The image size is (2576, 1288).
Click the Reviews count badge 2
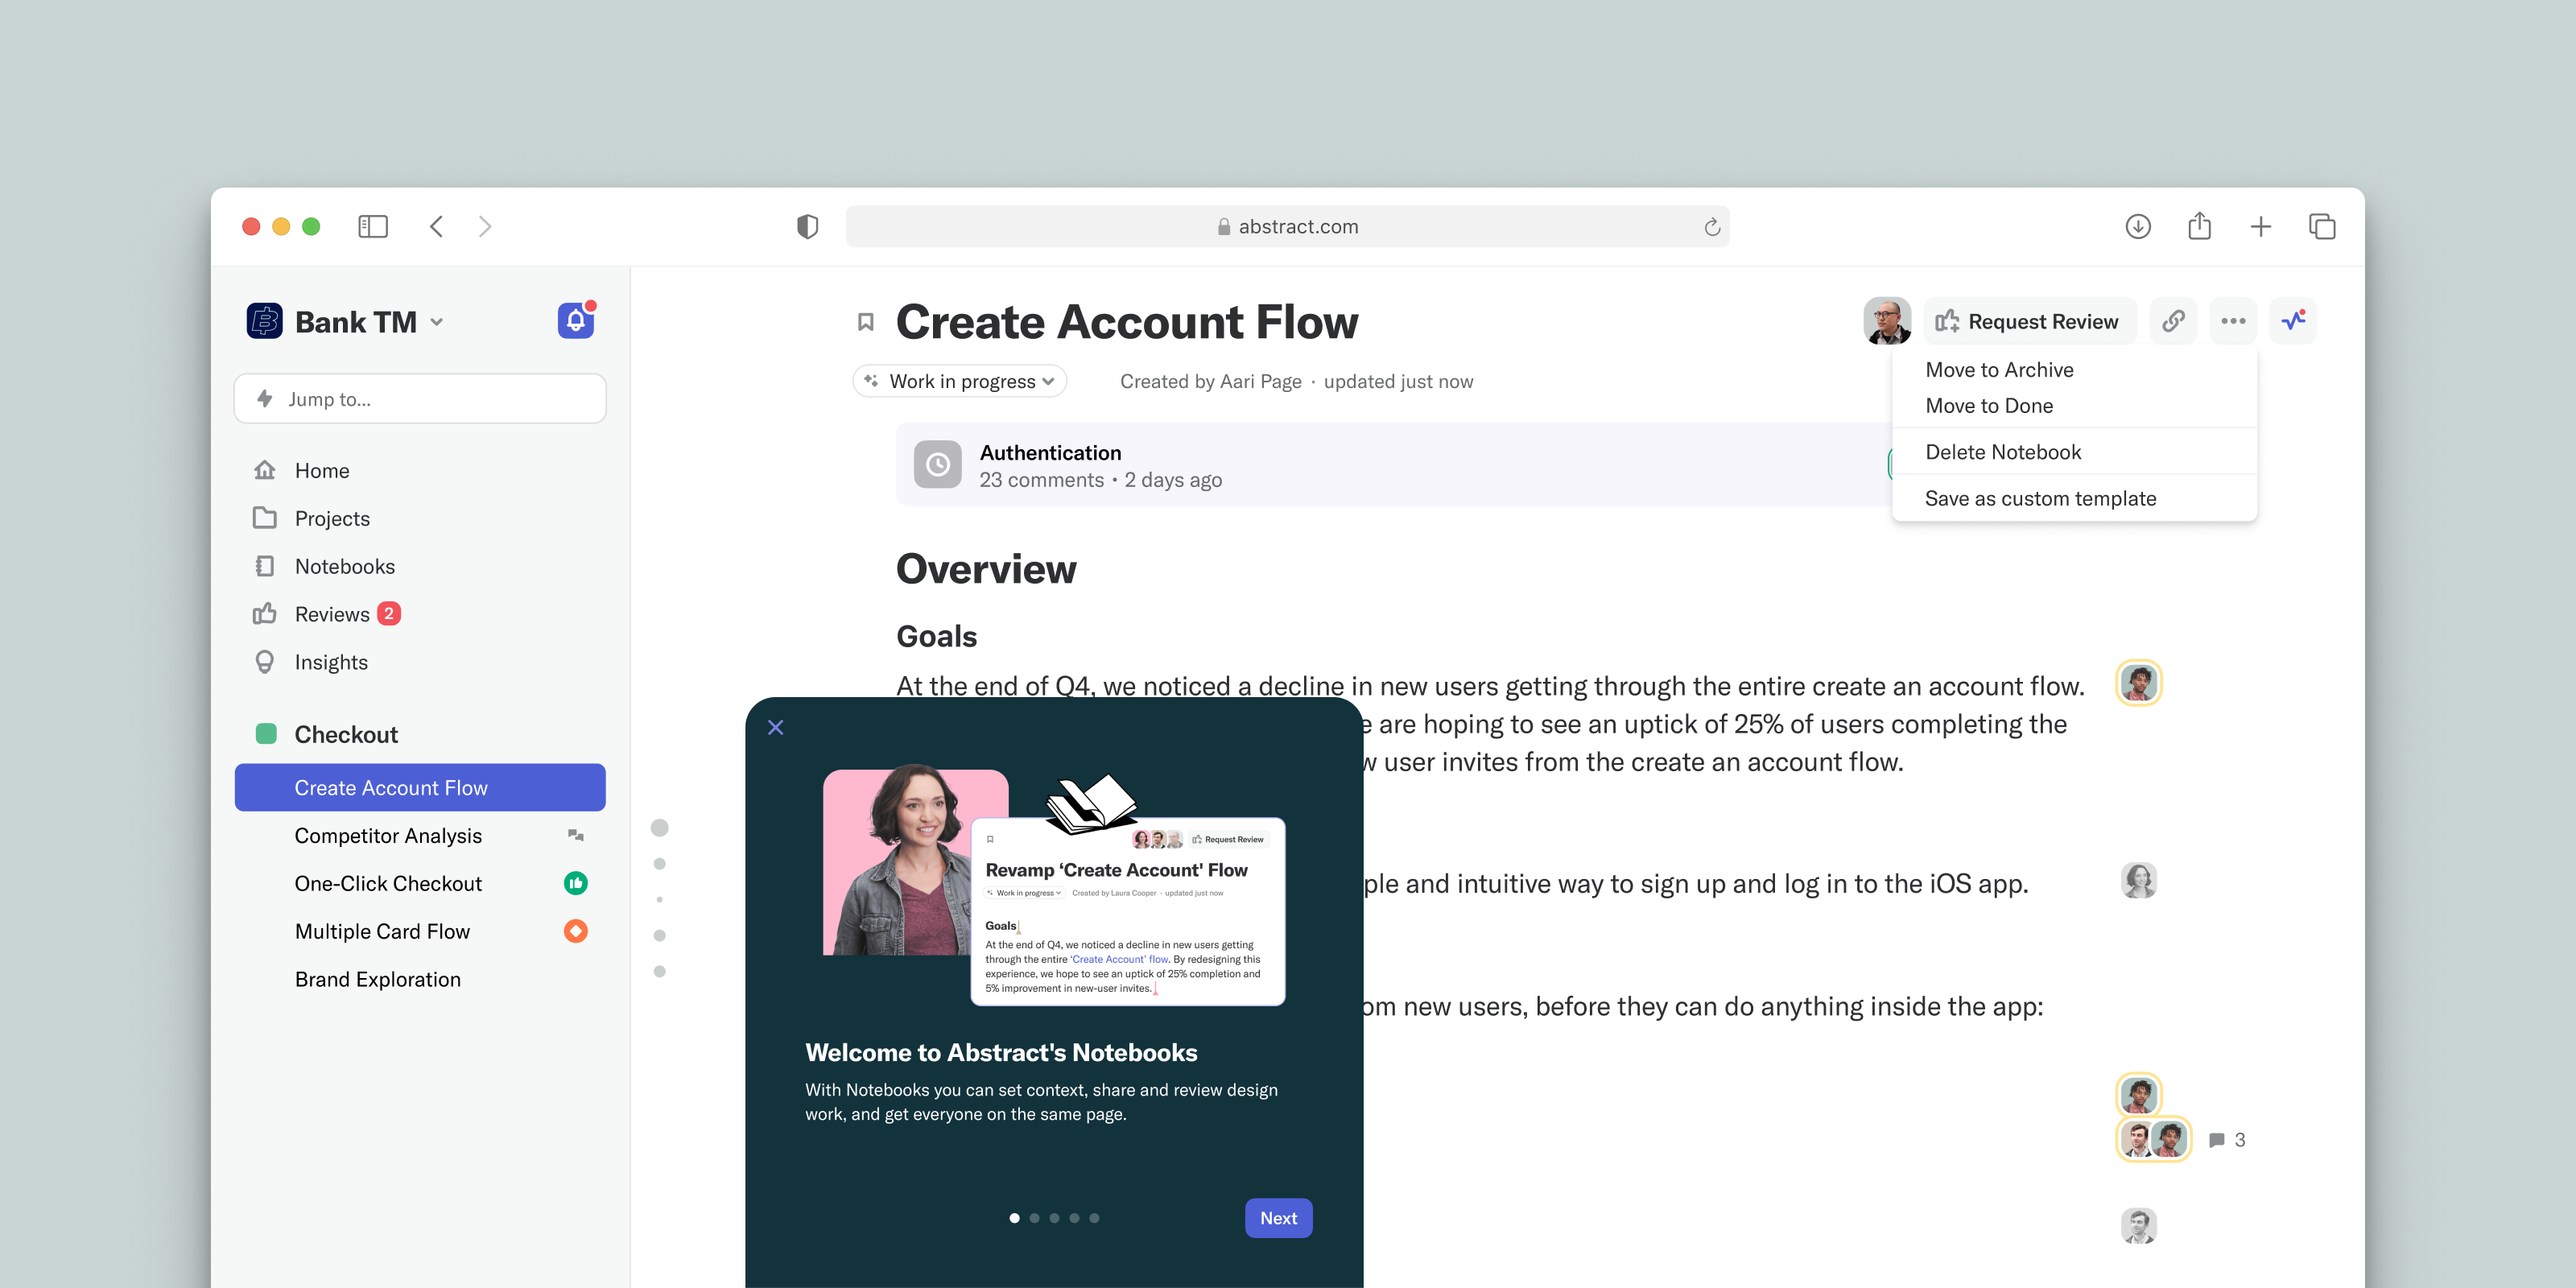pyautogui.click(x=389, y=614)
